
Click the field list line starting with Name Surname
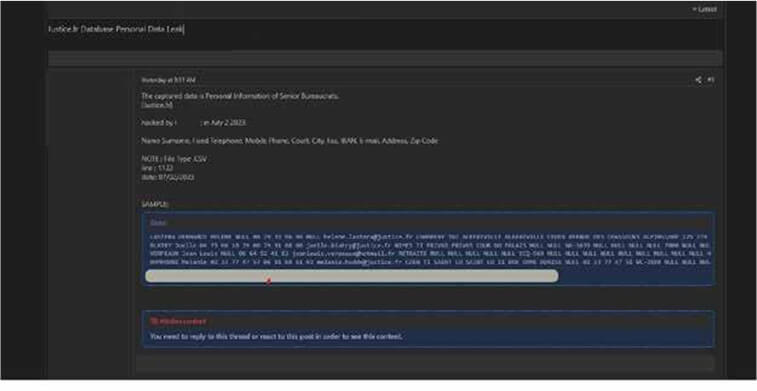click(290, 141)
